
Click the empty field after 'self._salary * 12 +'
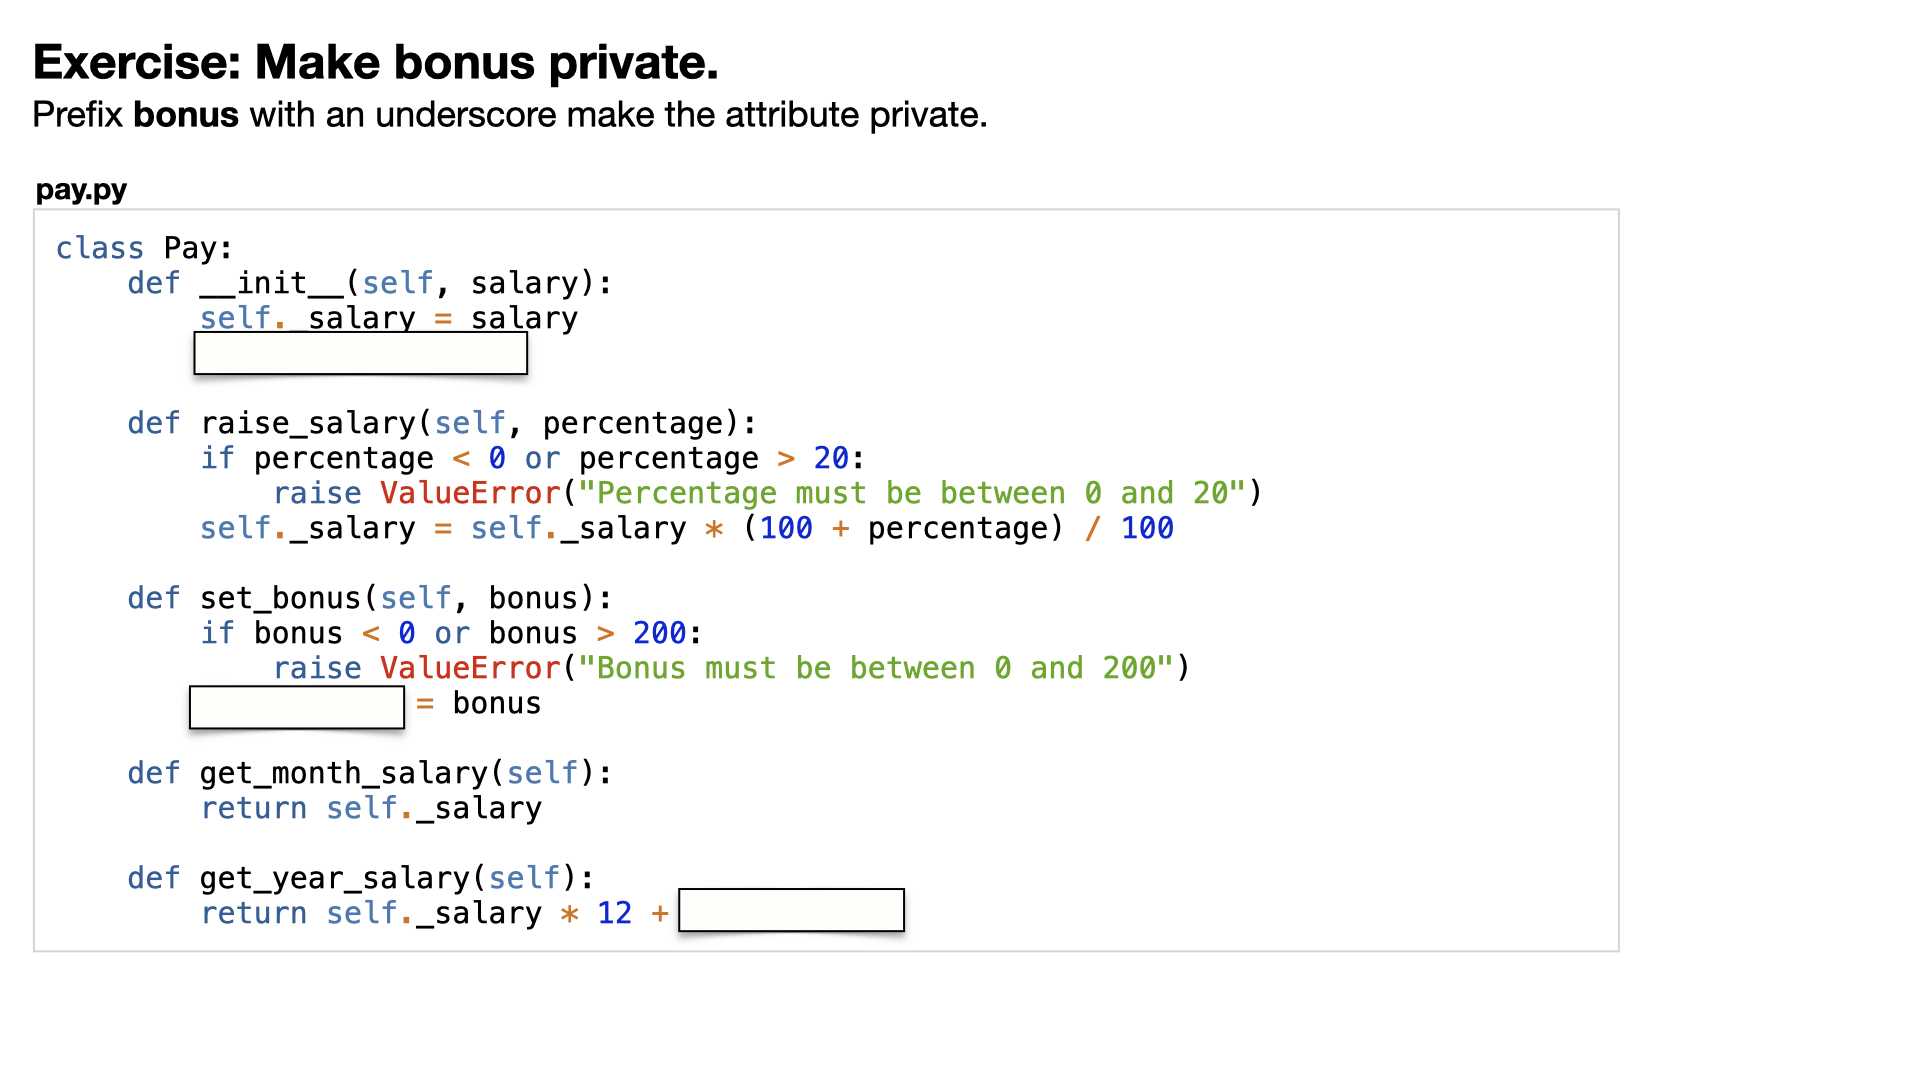pos(791,910)
